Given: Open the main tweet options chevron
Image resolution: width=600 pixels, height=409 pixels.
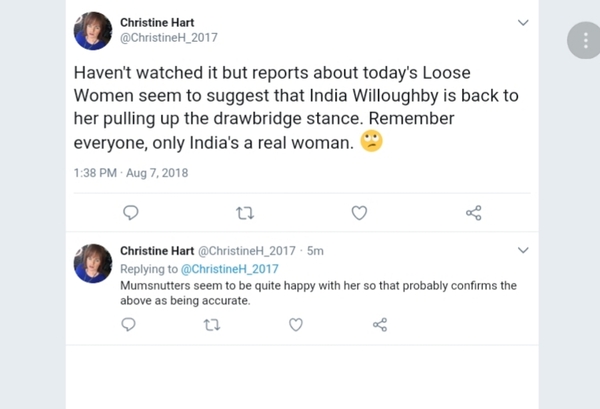Looking at the screenshot, I should (x=522, y=22).
